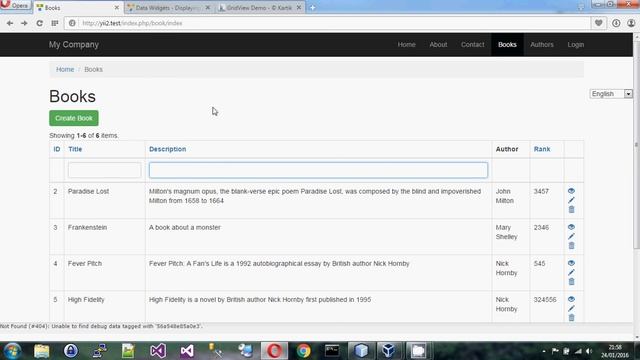640x360 pixels.
Task: Select the "A book about a monster" description
Action: (x=185, y=227)
